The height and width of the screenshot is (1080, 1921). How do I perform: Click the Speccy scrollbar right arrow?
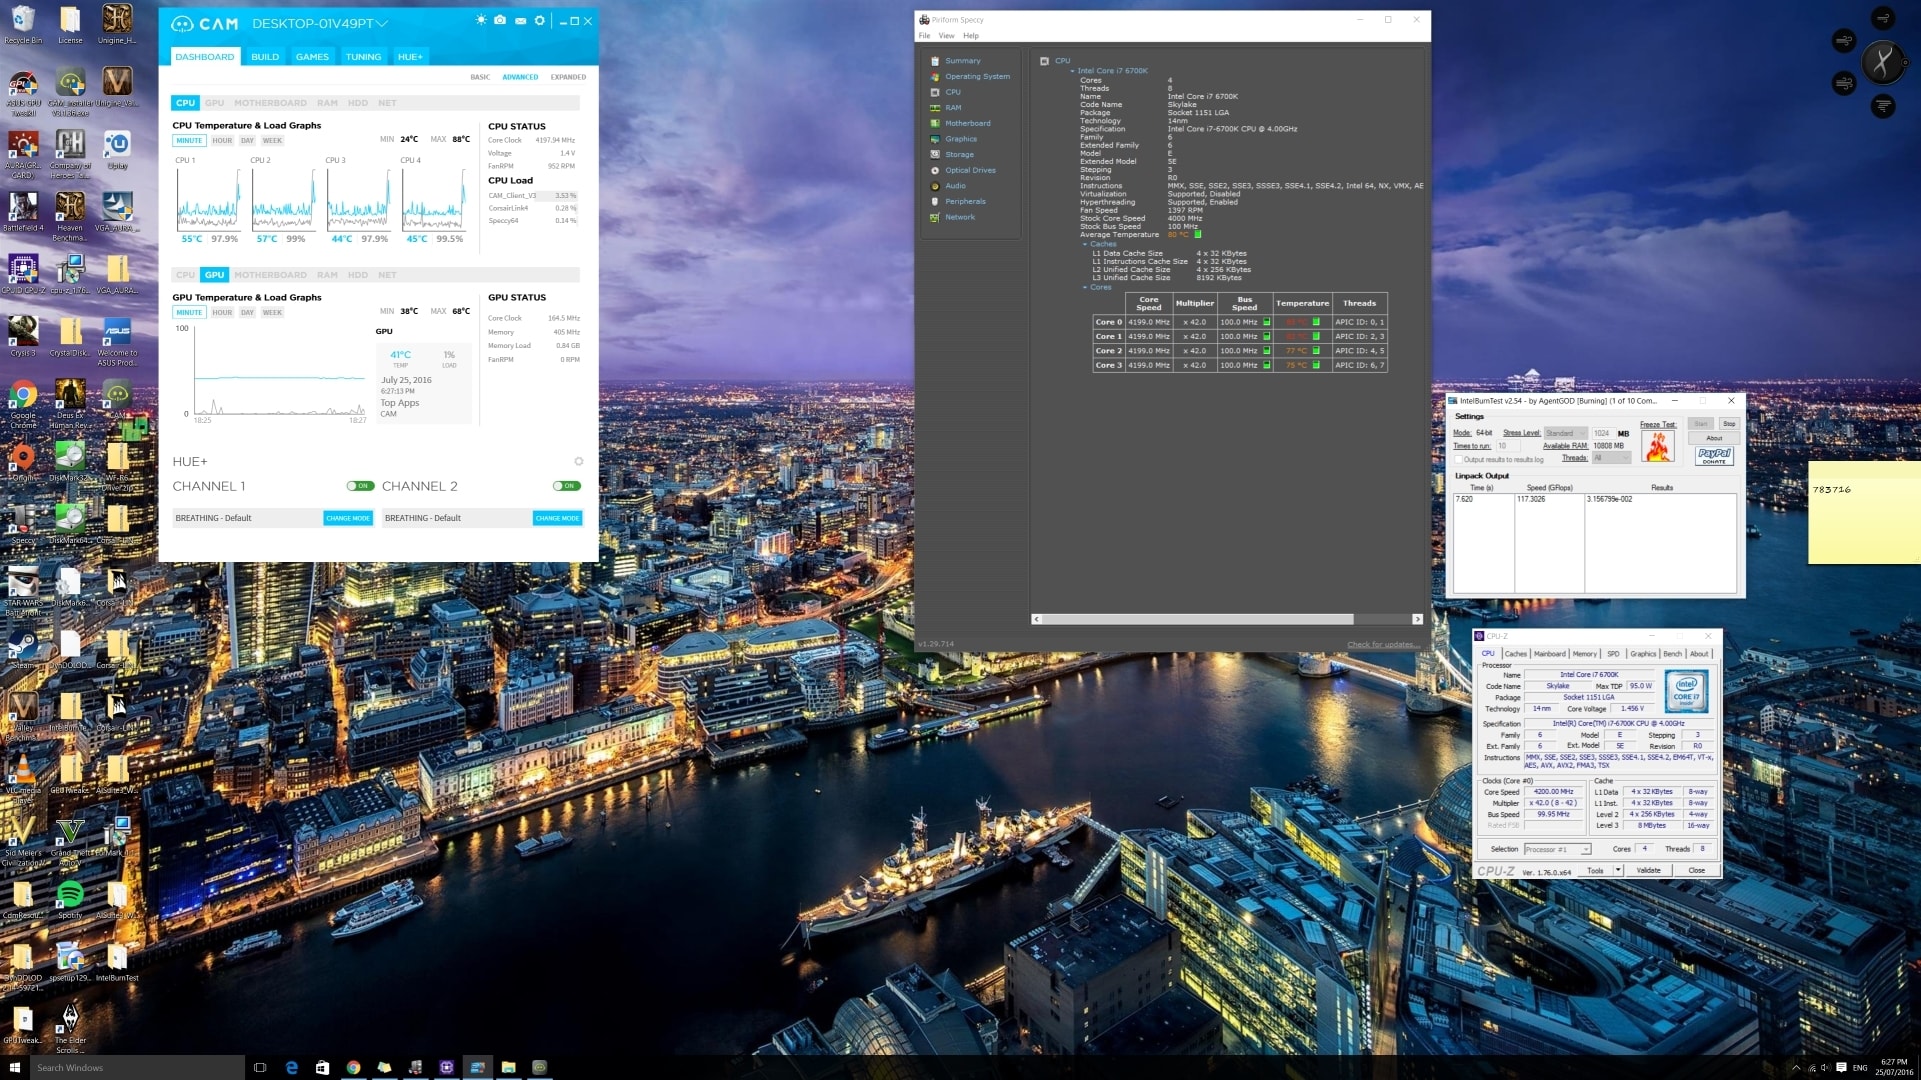(x=1417, y=619)
